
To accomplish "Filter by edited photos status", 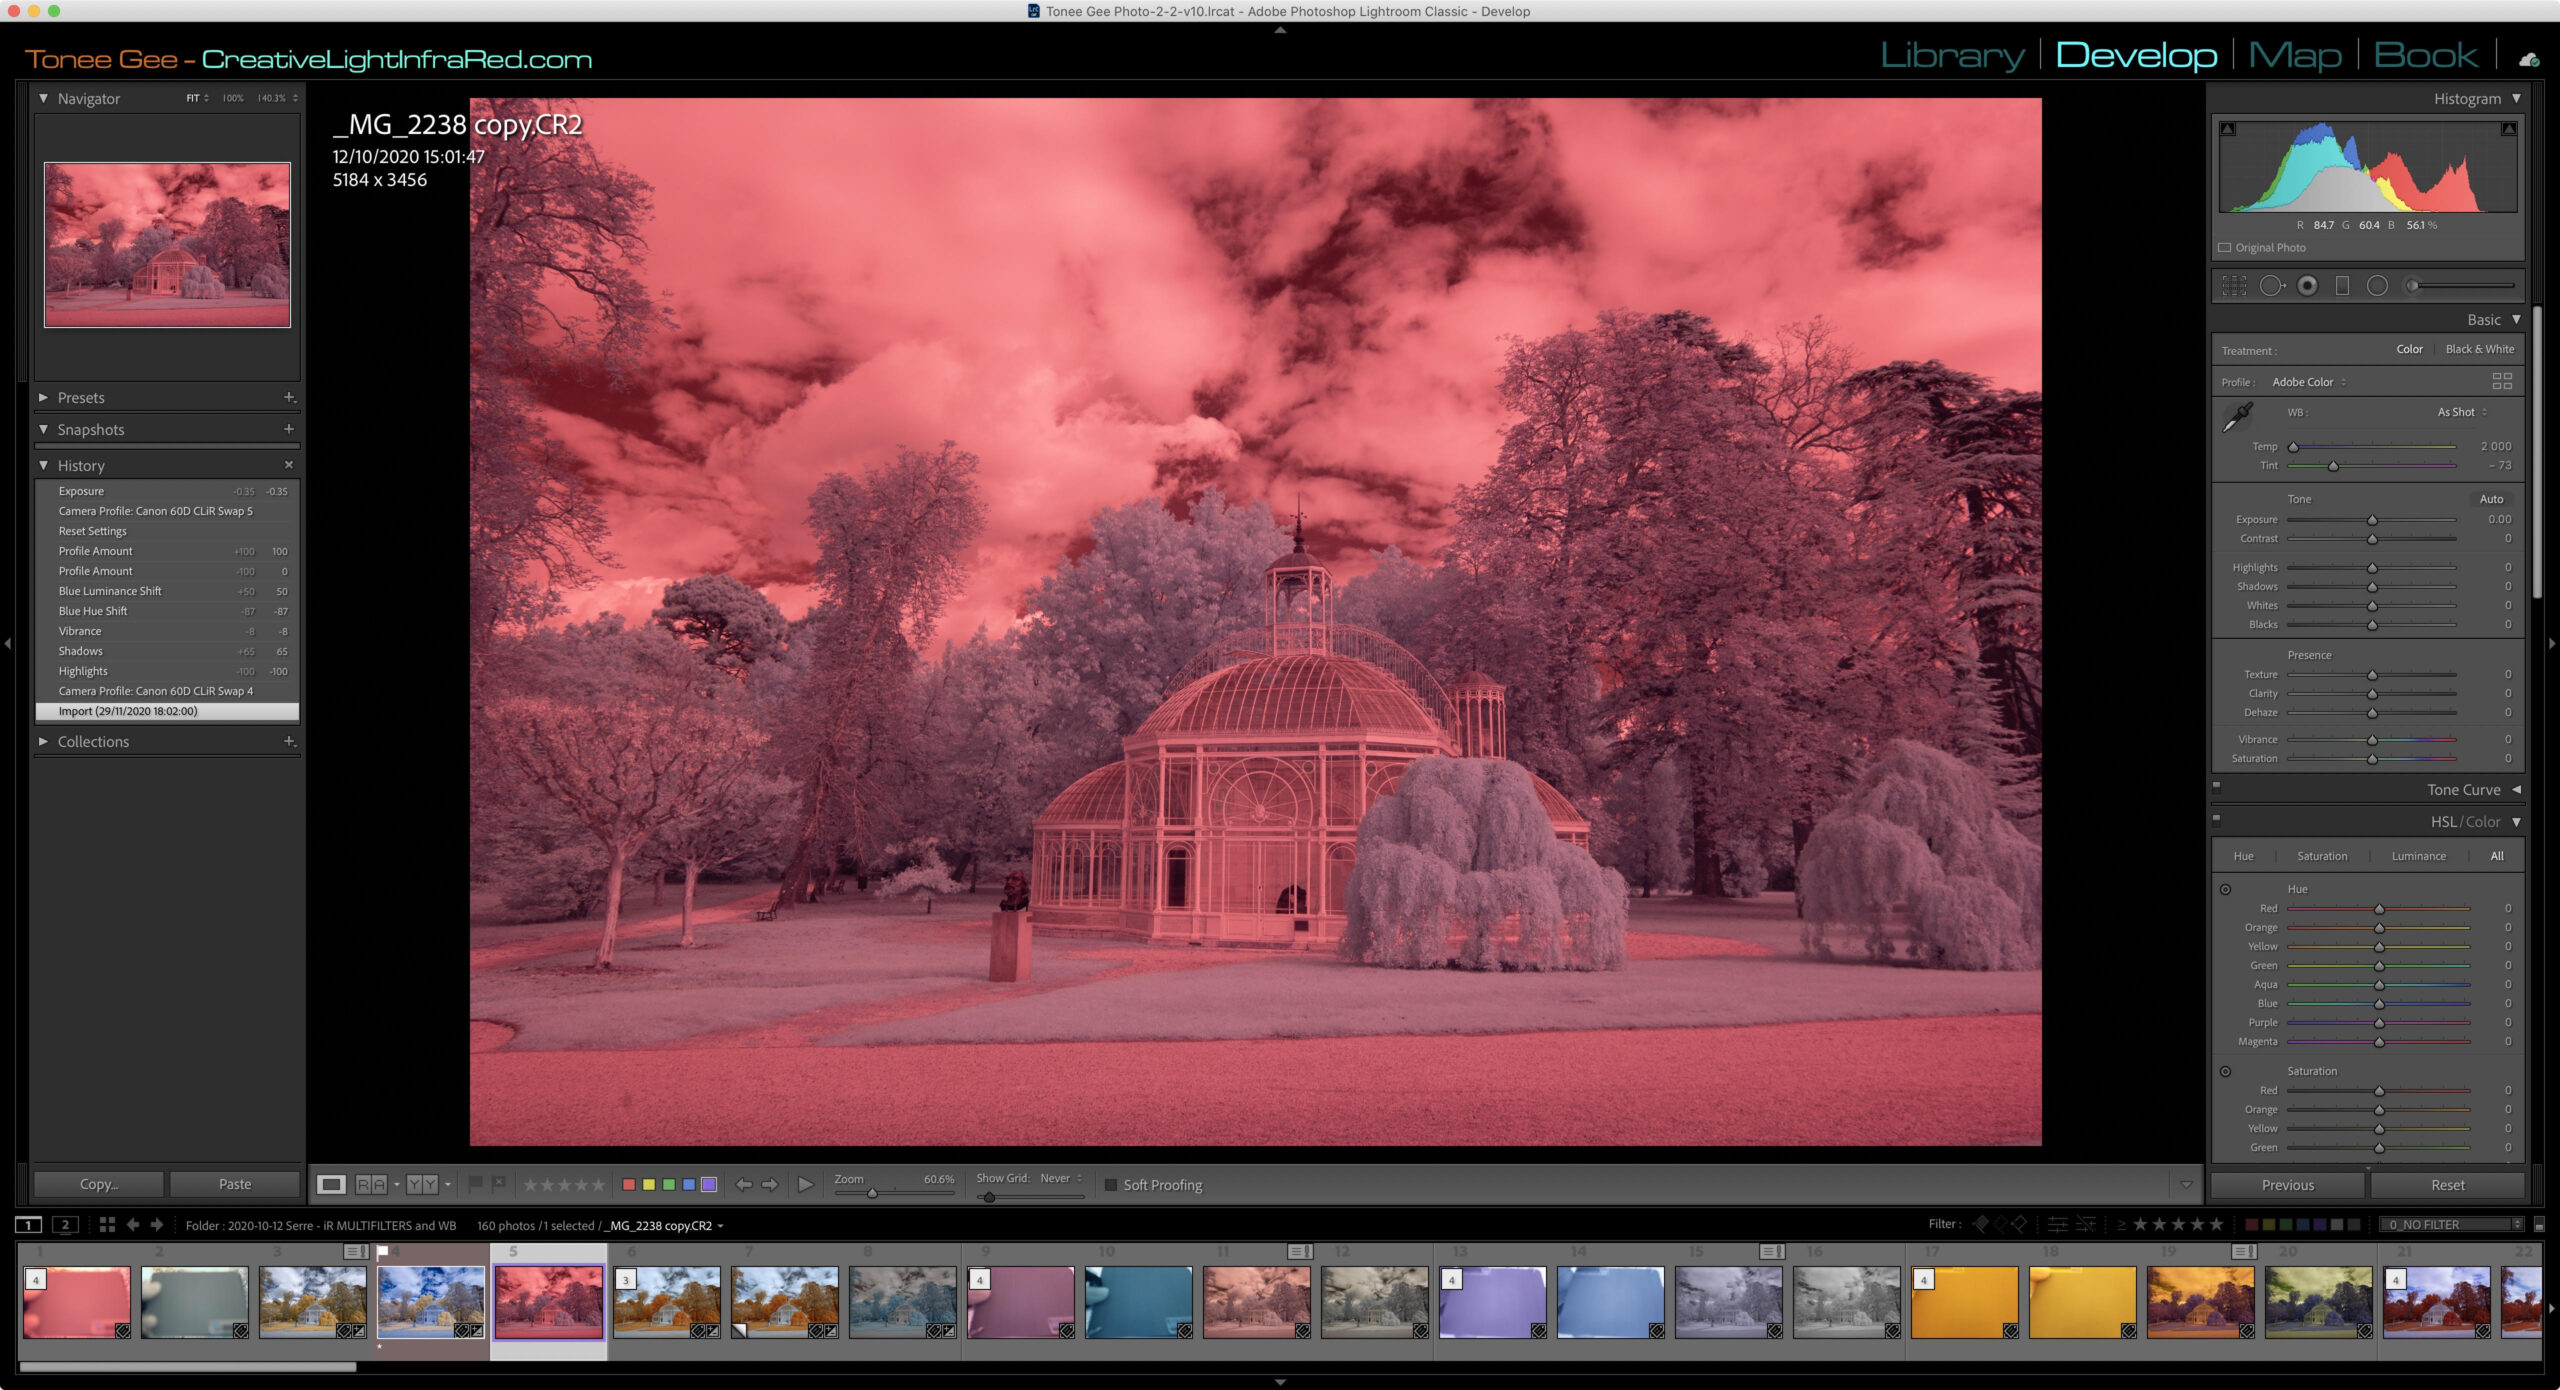I will pos(2058,1225).
